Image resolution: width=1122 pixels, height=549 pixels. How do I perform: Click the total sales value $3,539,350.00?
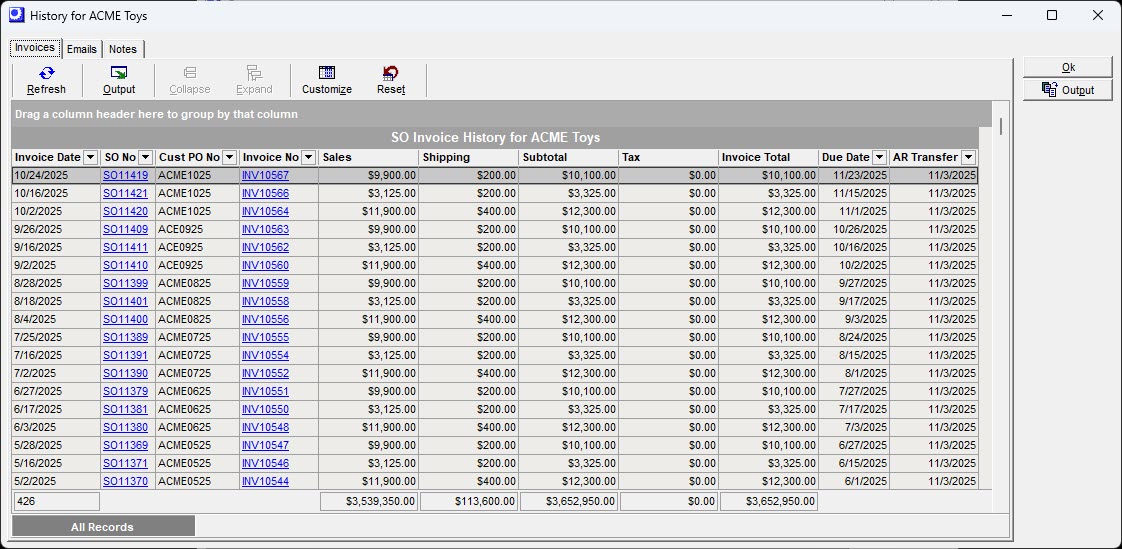[x=369, y=502]
